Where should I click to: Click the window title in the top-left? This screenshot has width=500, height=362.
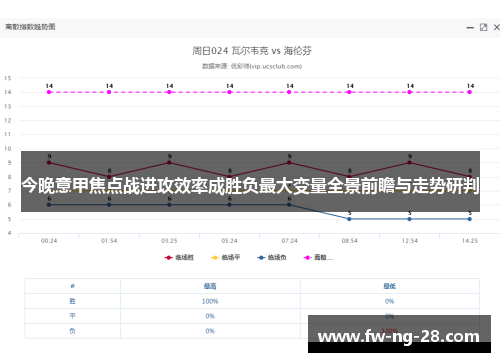(x=30, y=27)
